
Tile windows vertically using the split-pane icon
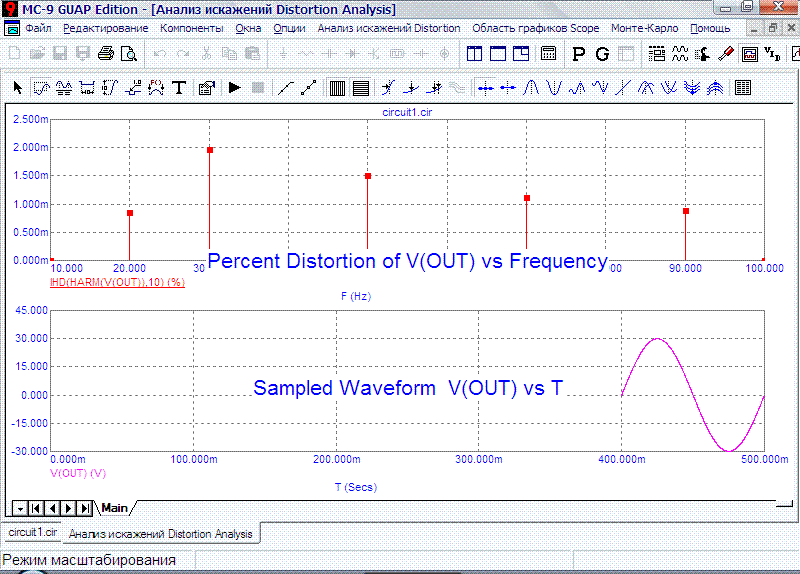[474, 54]
